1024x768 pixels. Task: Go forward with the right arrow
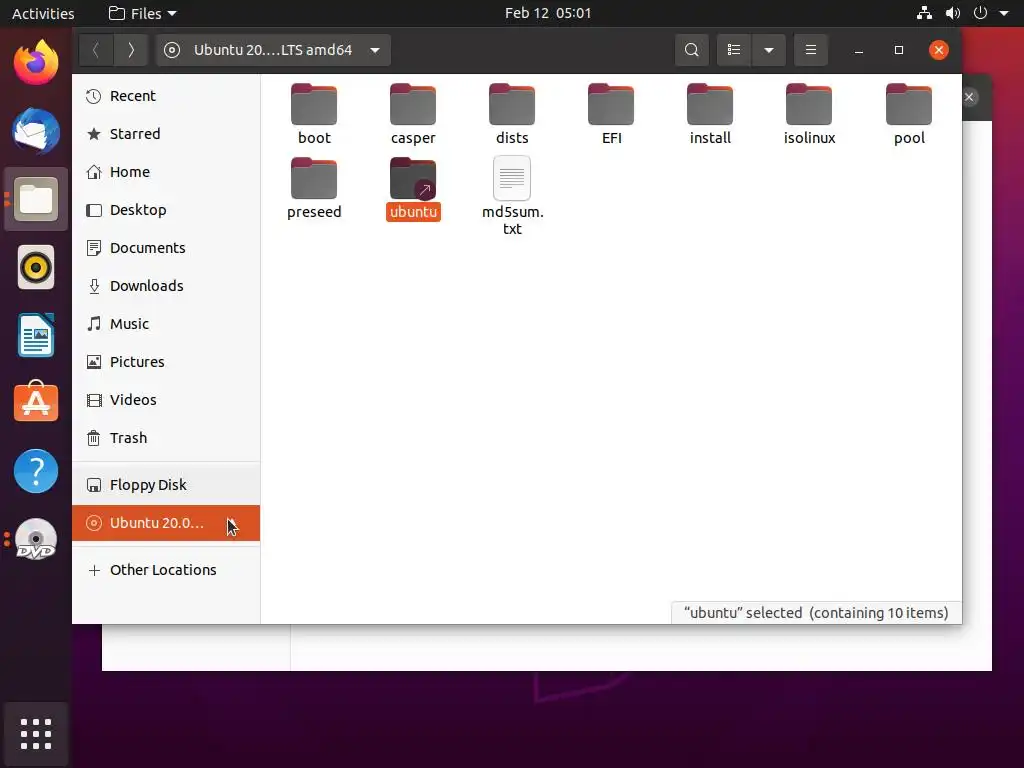pos(131,50)
